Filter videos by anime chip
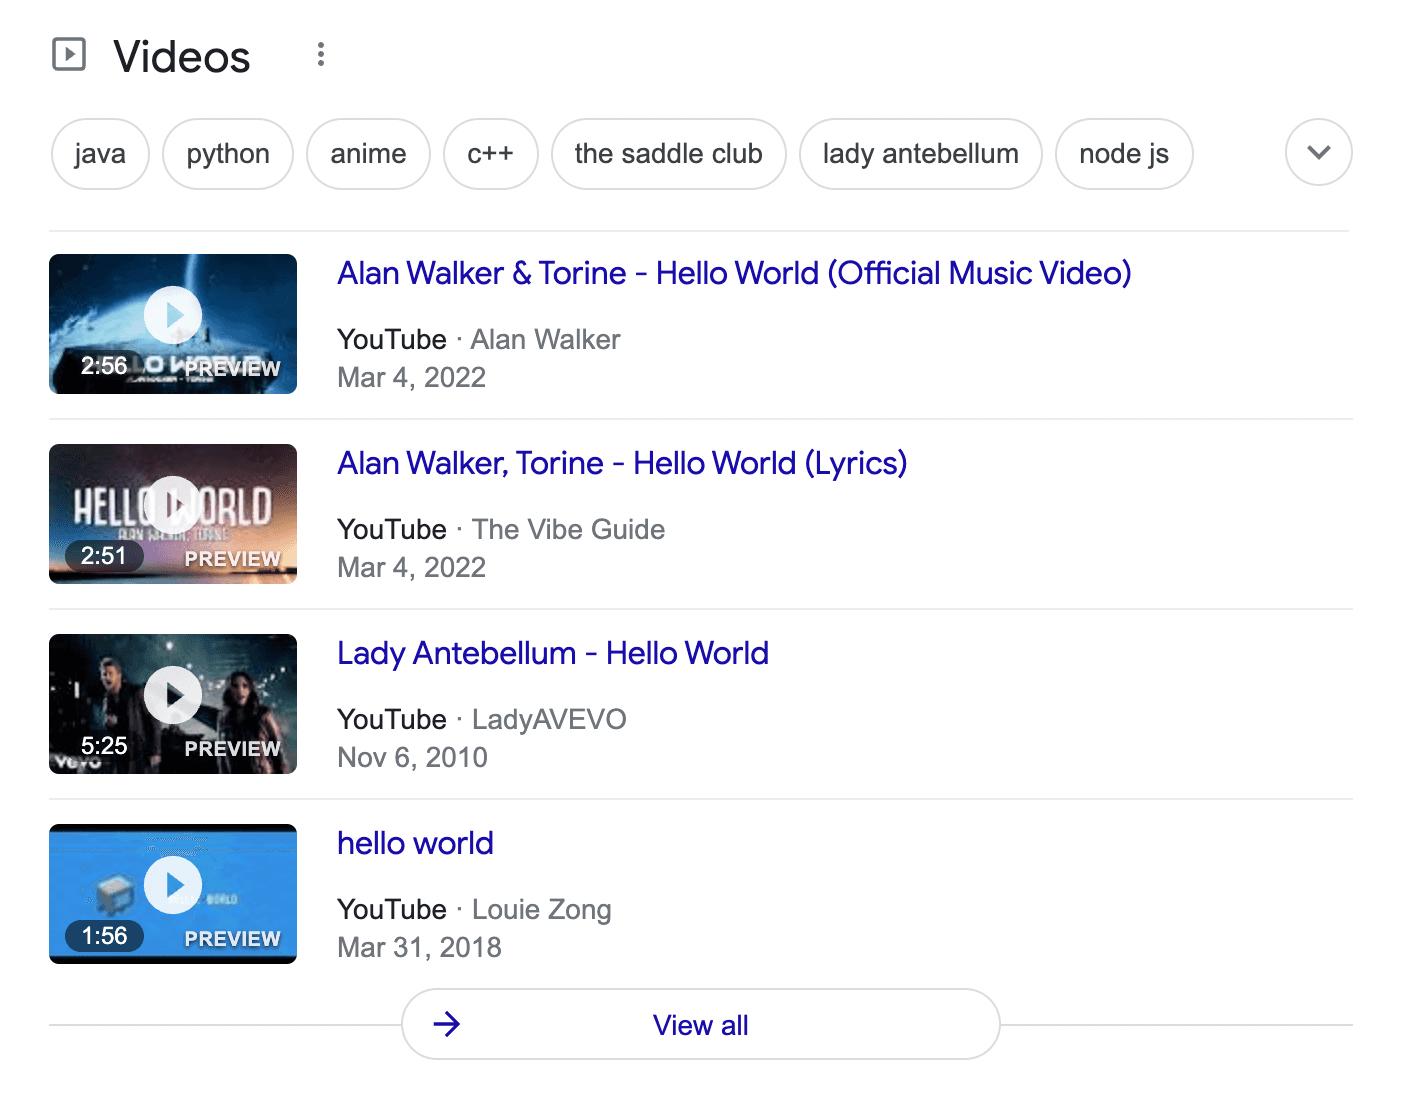This screenshot has width=1418, height=1100. [x=368, y=154]
